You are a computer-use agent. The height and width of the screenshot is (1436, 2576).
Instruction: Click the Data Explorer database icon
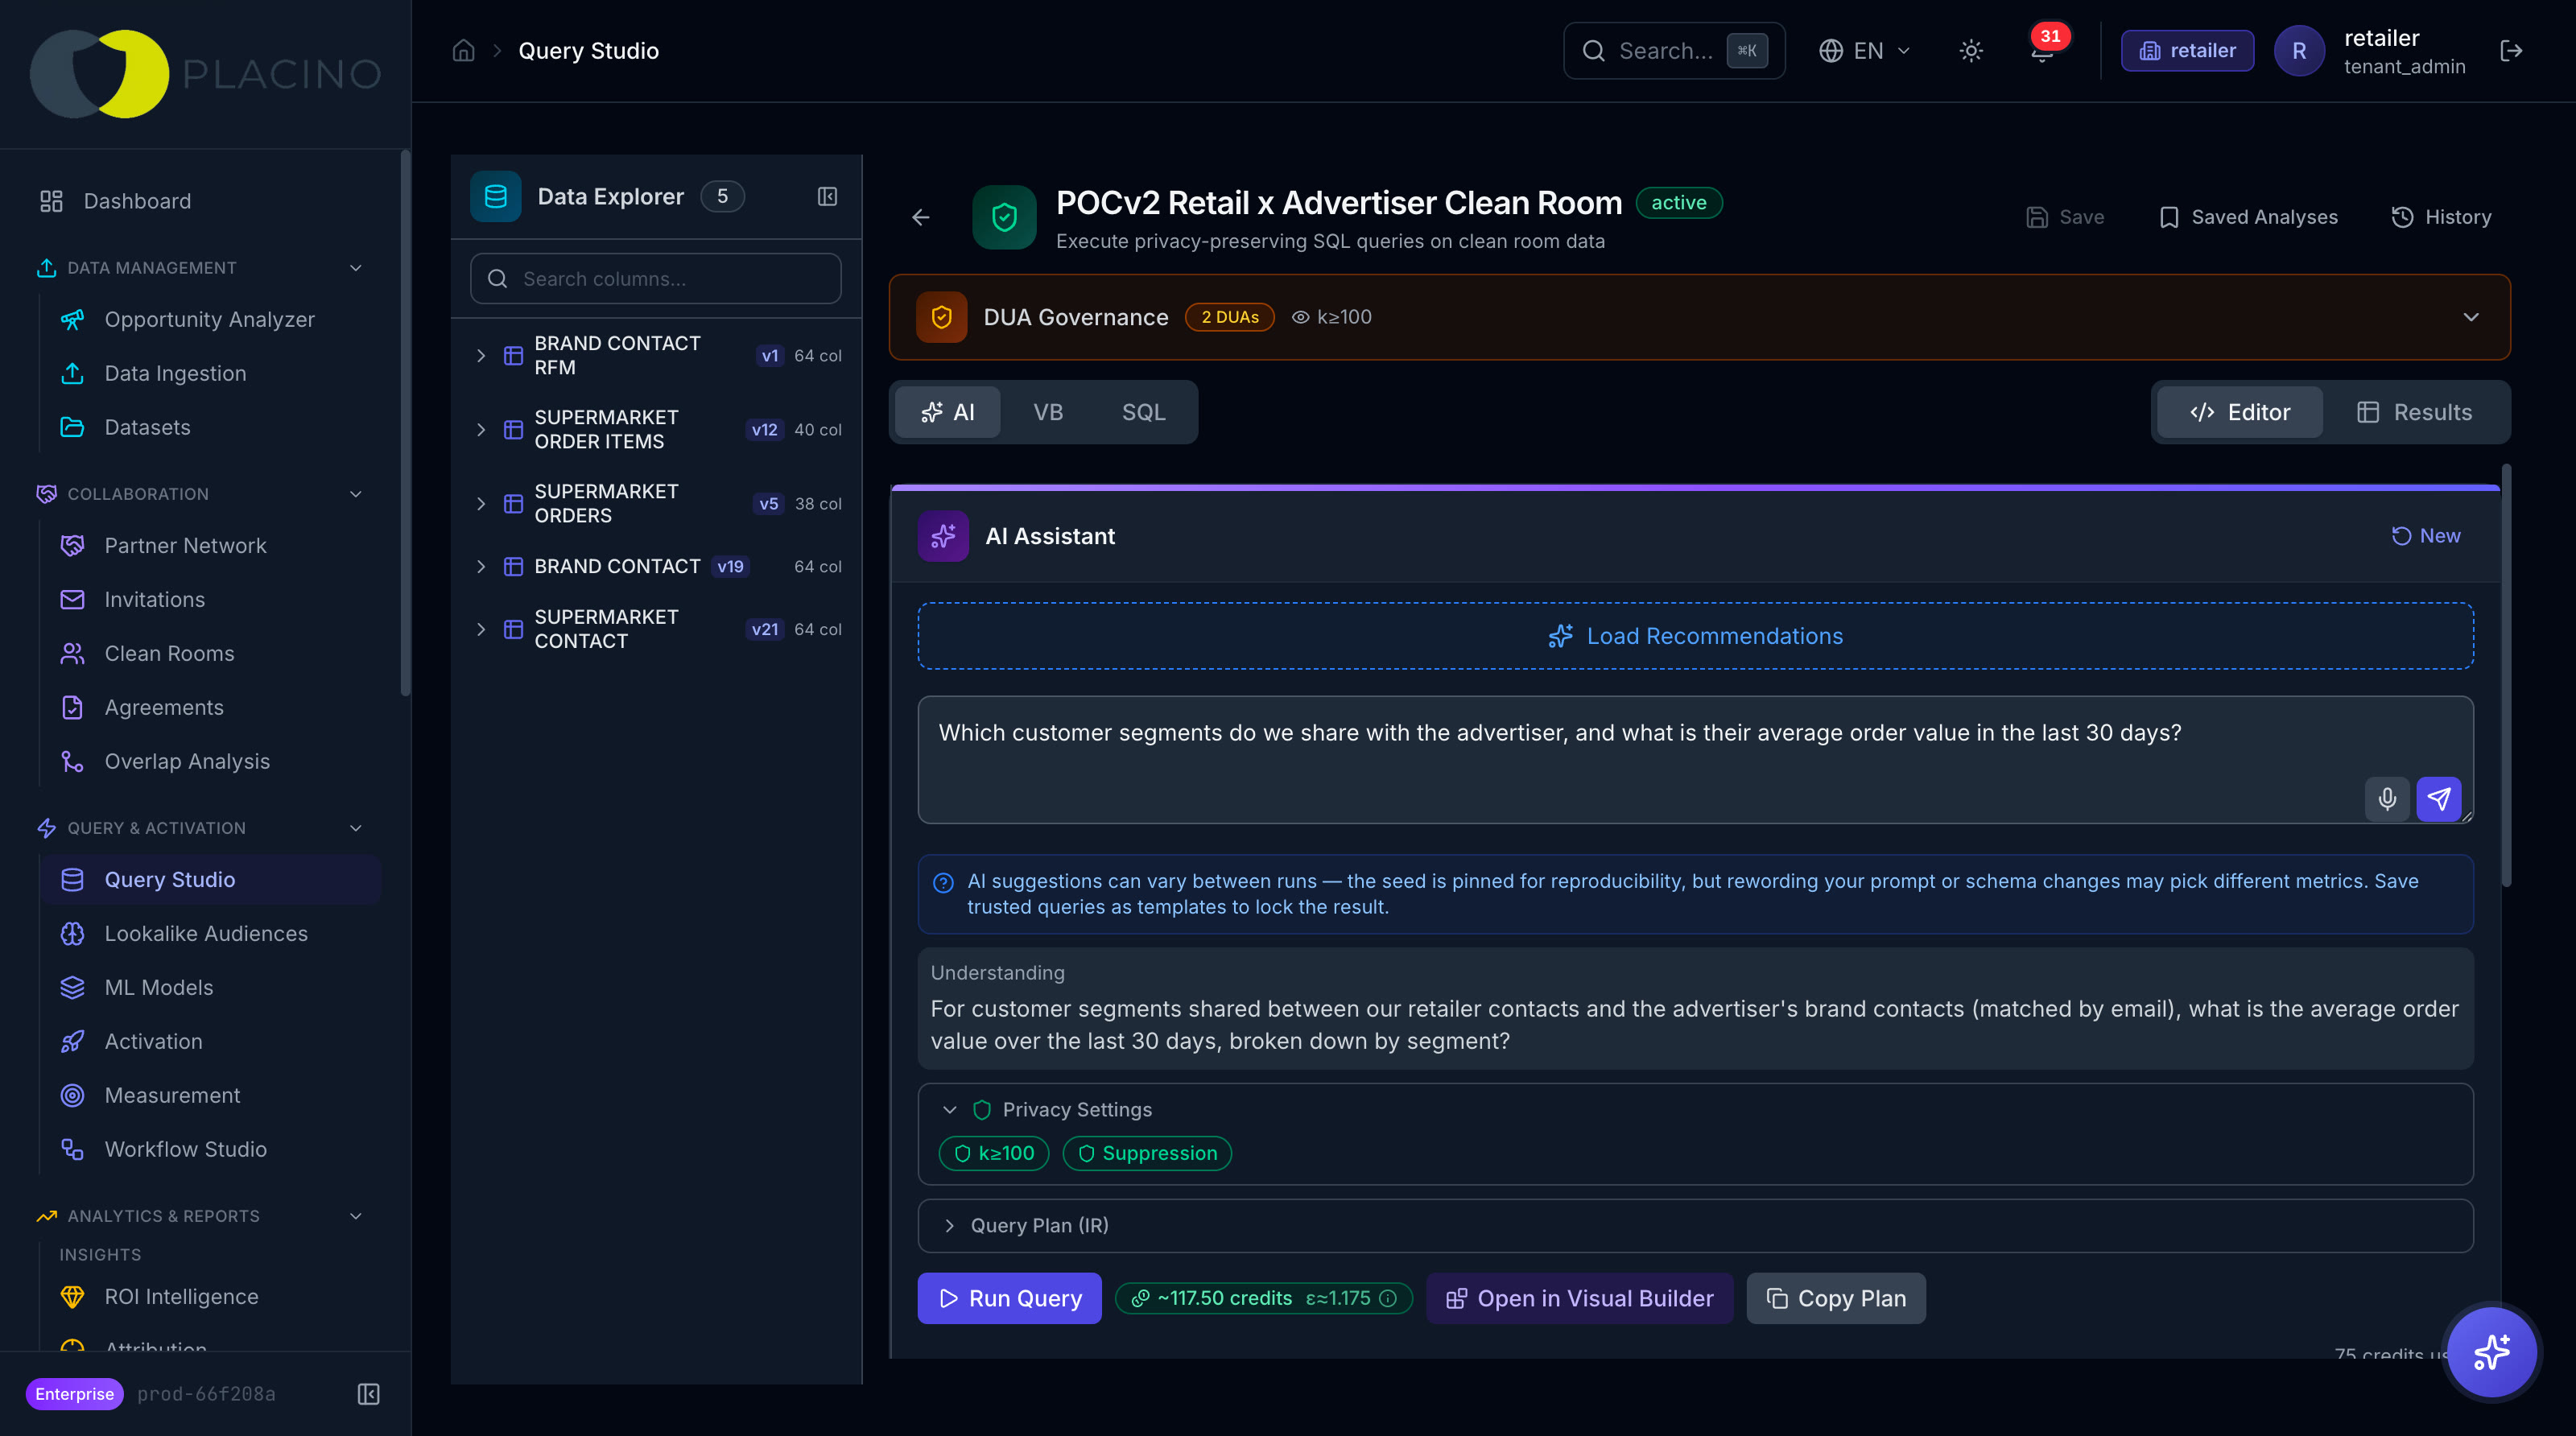pos(496,196)
